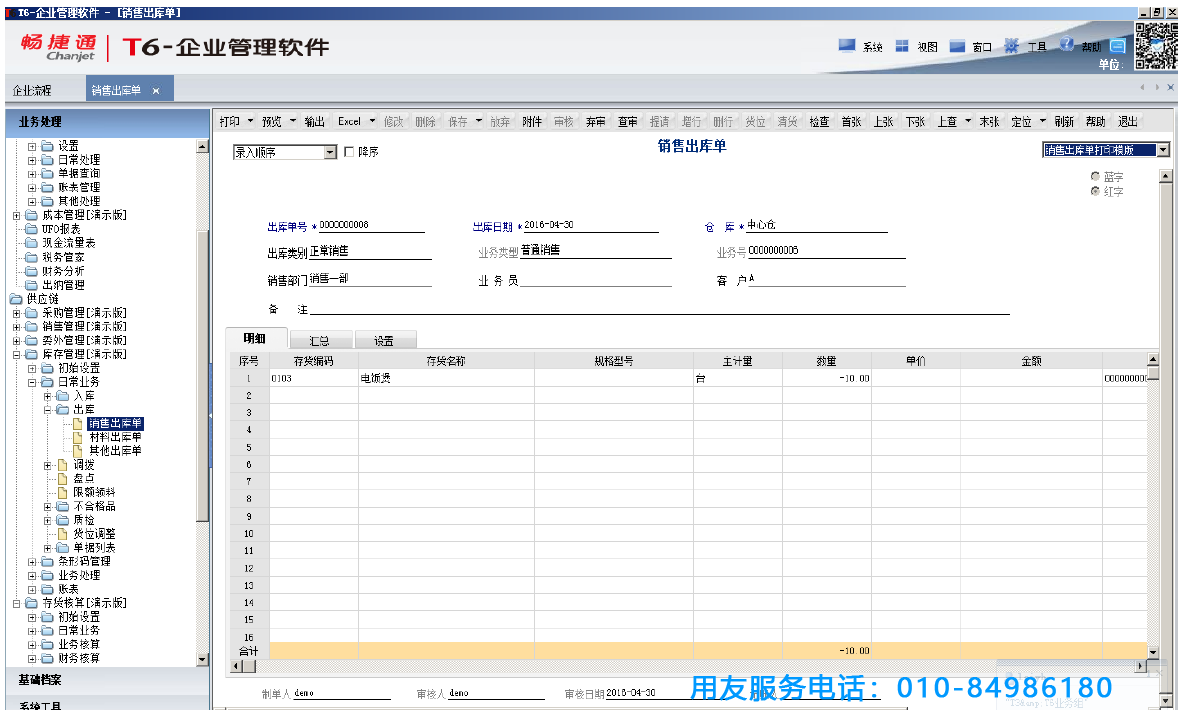Click the 弃审 toolbar button

(x=596, y=121)
